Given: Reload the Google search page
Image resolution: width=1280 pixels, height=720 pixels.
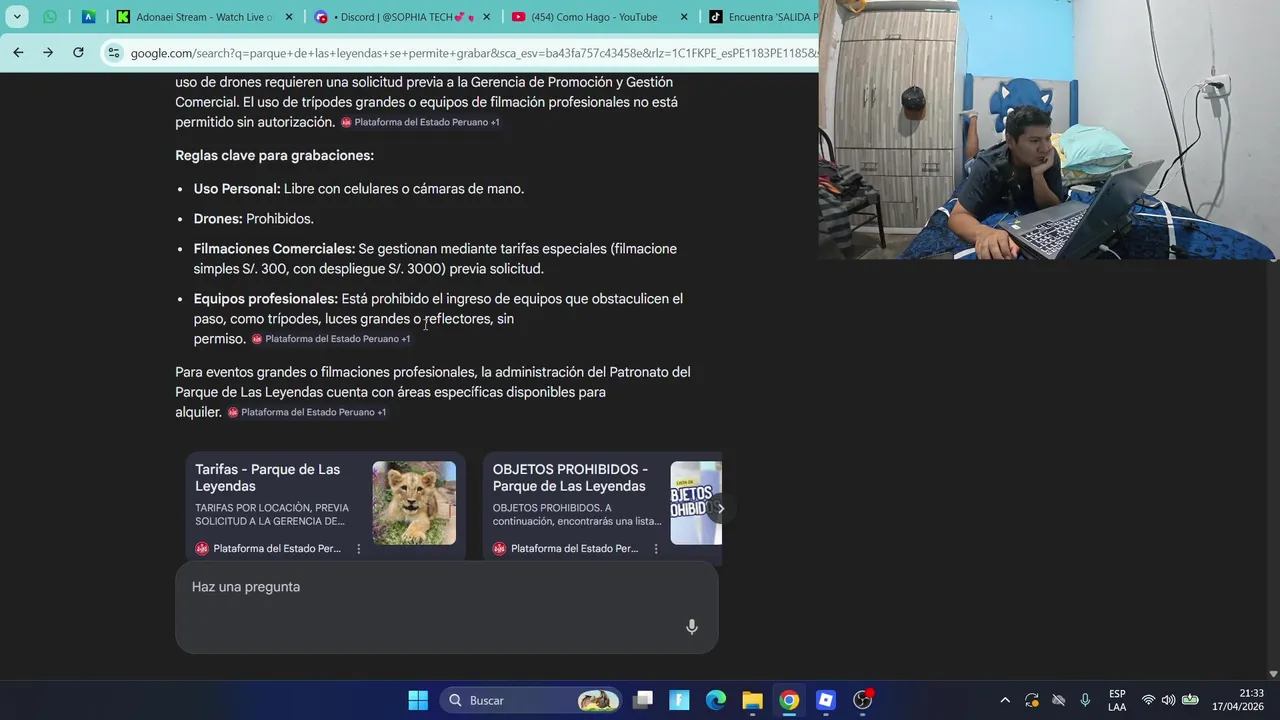Looking at the screenshot, I should click(78, 53).
